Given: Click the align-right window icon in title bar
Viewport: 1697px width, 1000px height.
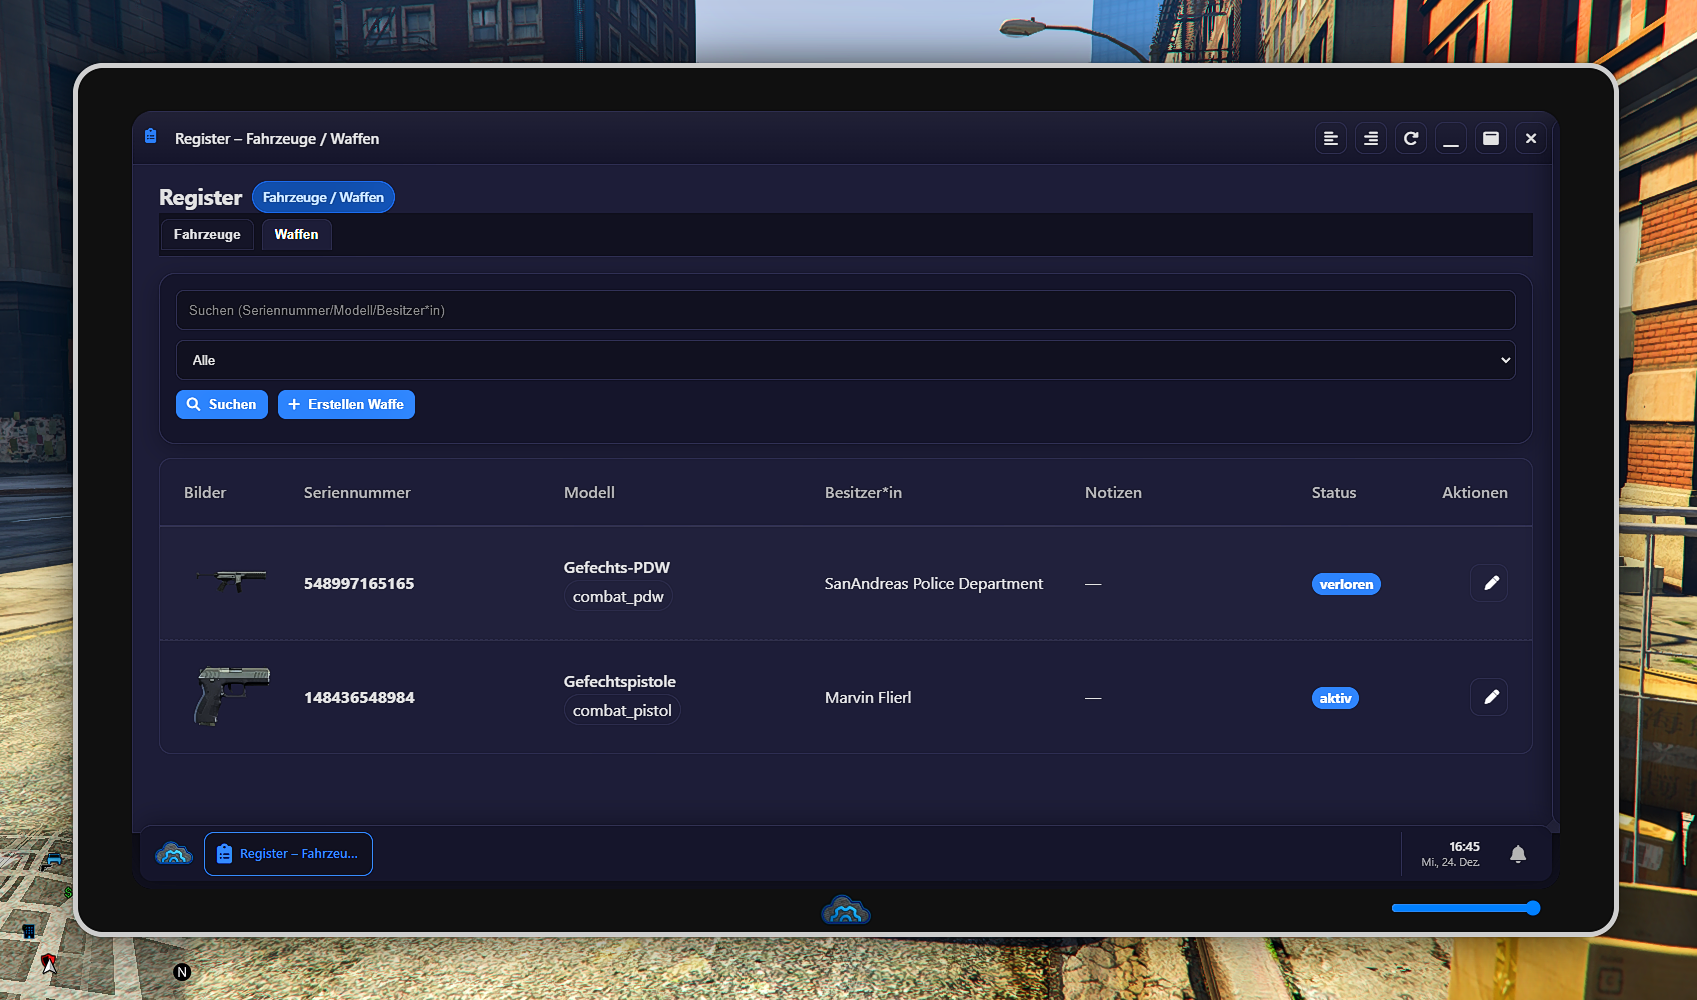Looking at the screenshot, I should pos(1370,139).
